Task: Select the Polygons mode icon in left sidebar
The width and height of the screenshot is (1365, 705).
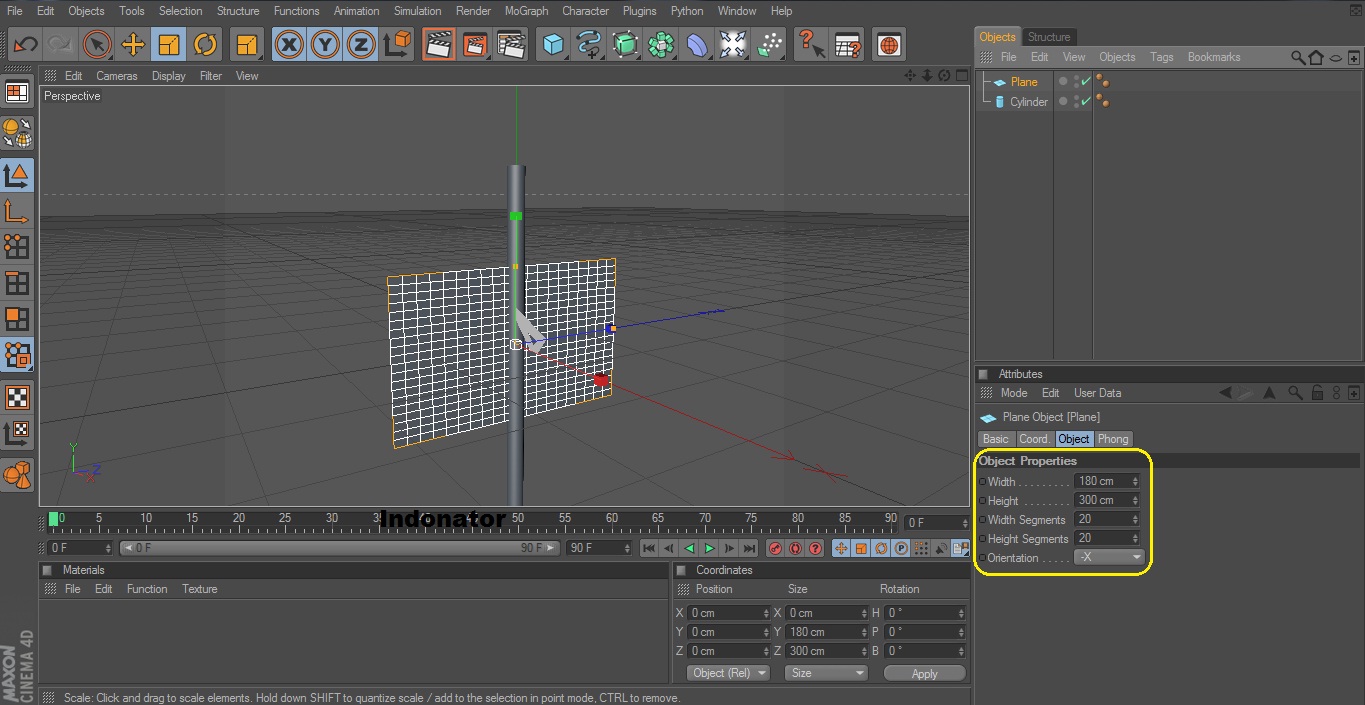Action: point(17,319)
